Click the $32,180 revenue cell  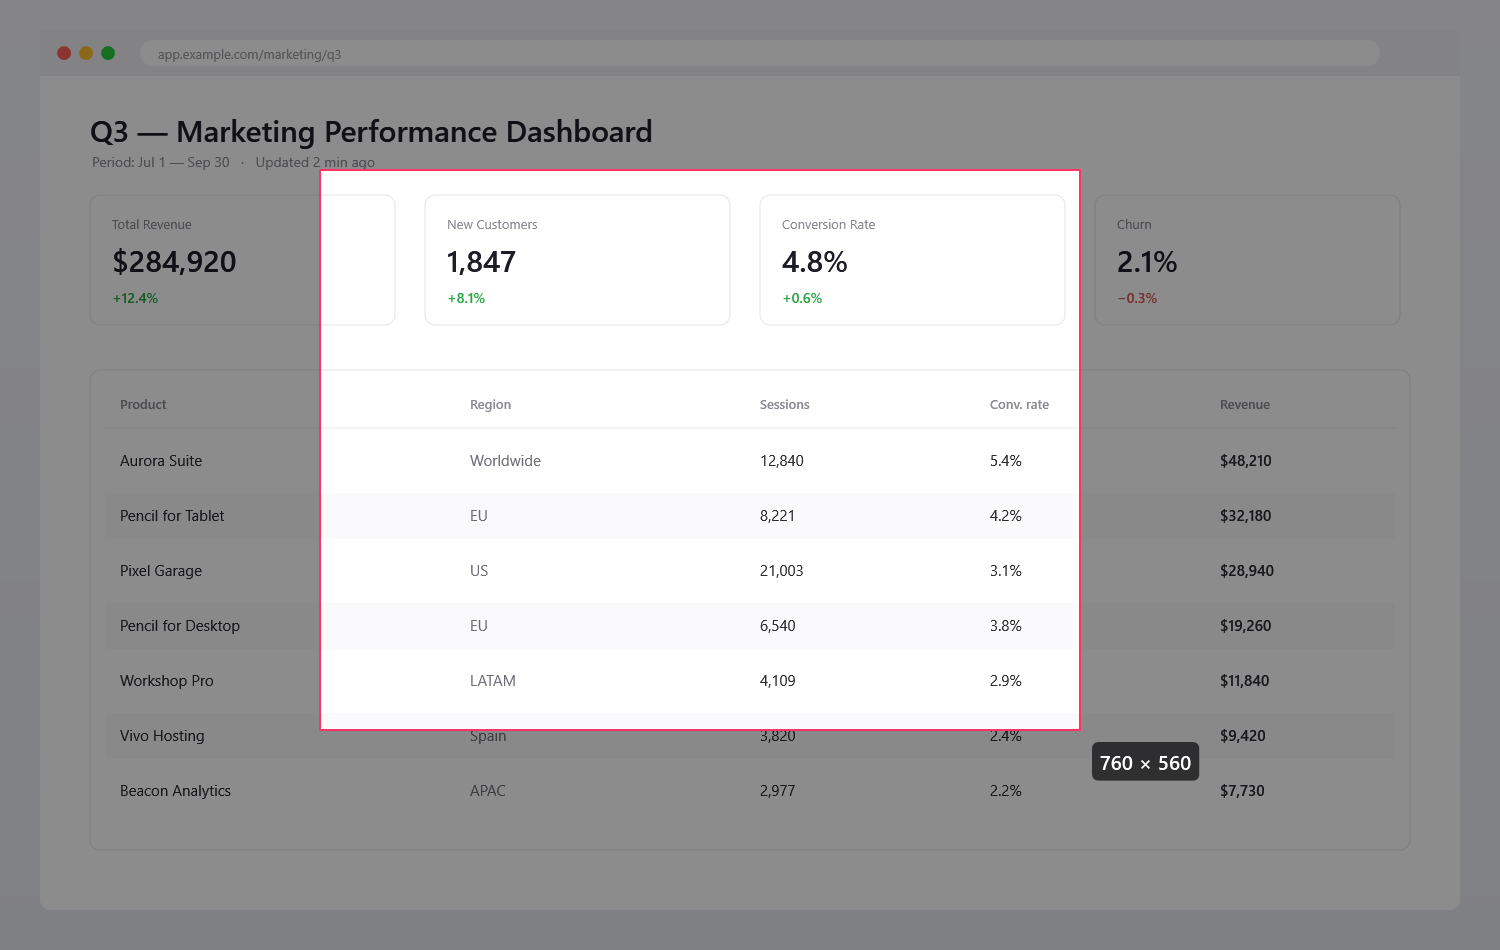click(1246, 516)
